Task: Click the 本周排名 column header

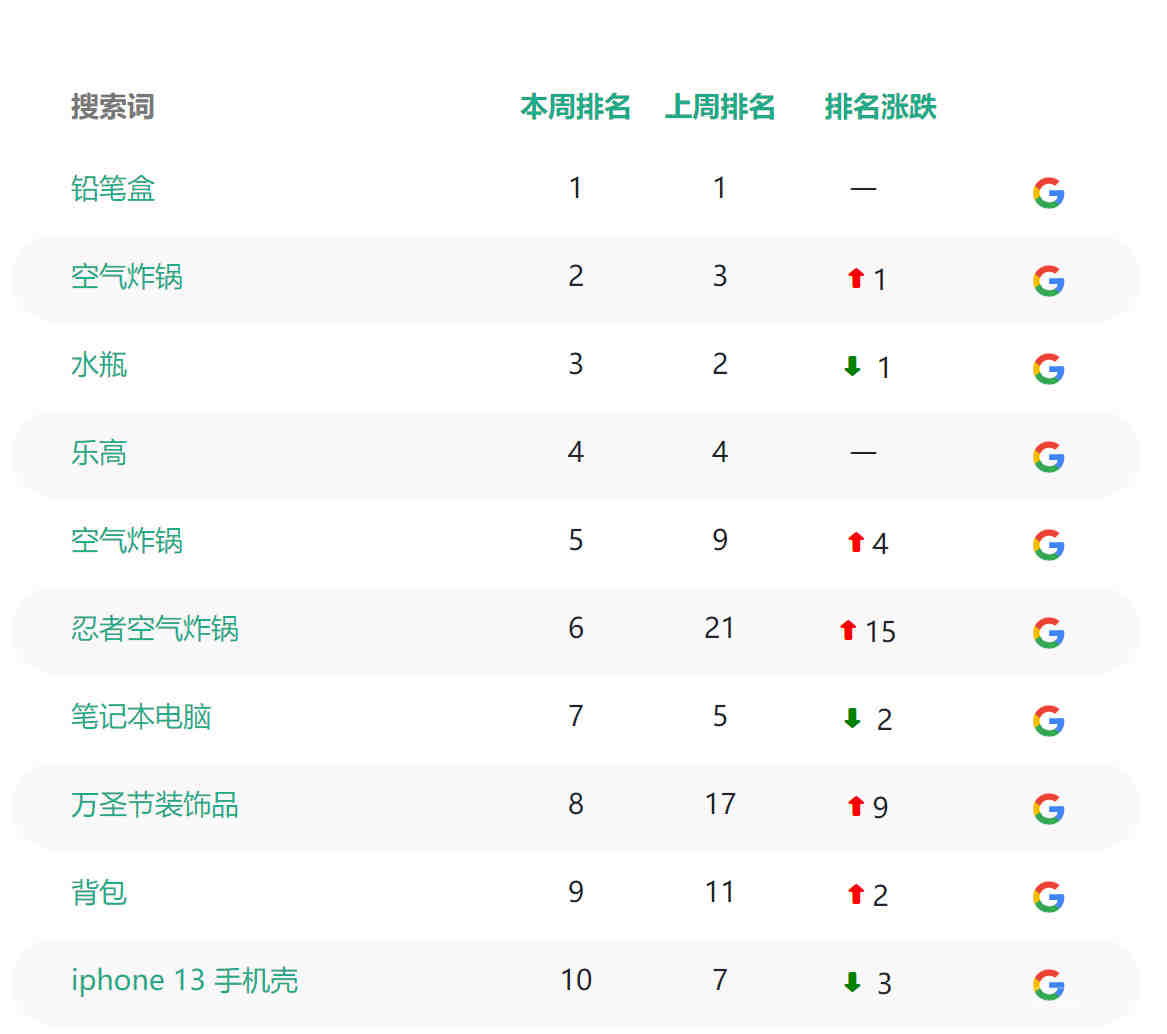Action: 575,106
